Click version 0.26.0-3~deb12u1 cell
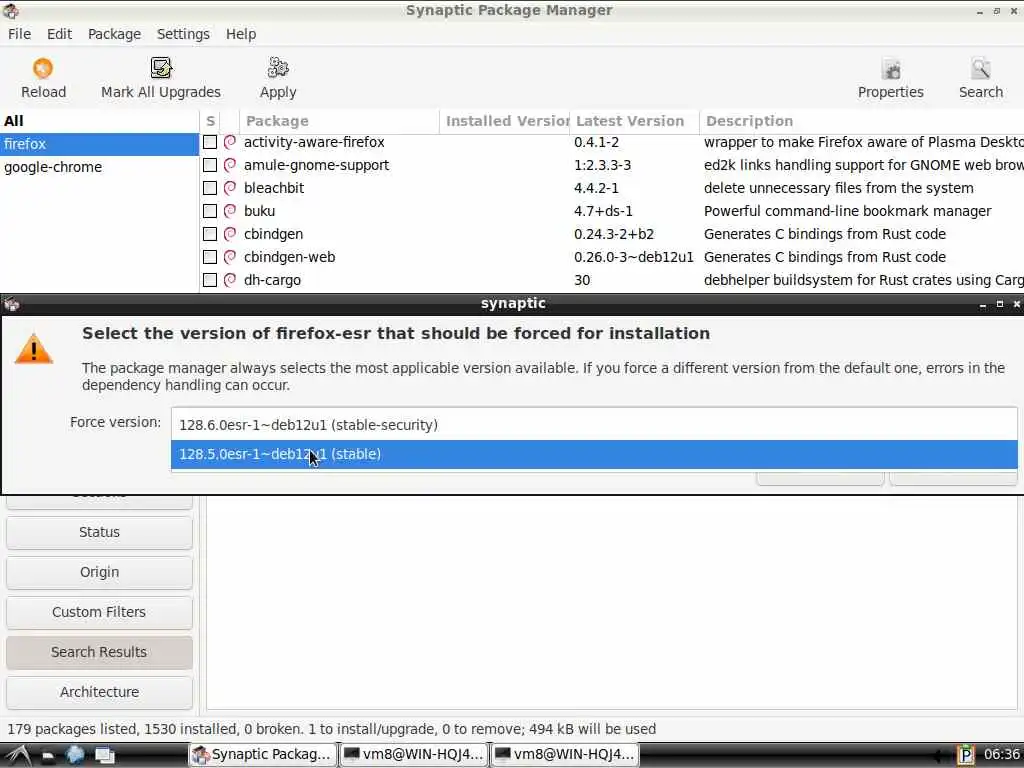 [633, 257]
